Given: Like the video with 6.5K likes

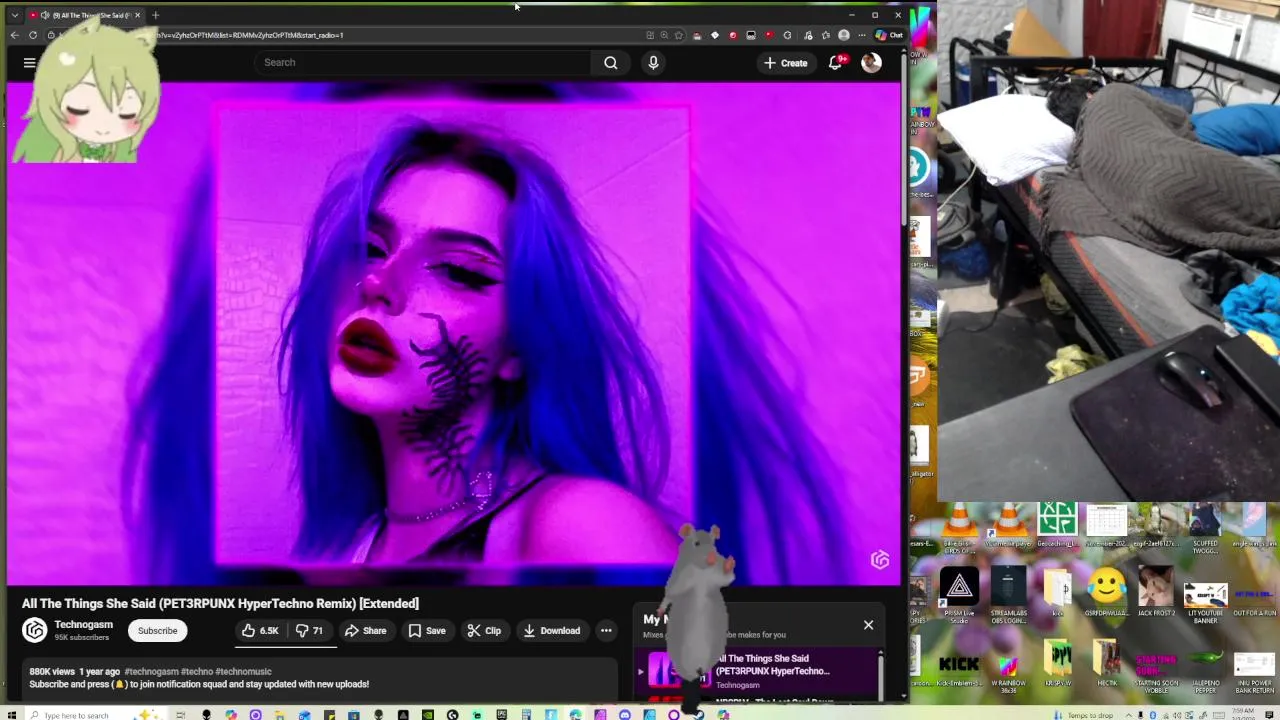Looking at the screenshot, I should [259, 631].
